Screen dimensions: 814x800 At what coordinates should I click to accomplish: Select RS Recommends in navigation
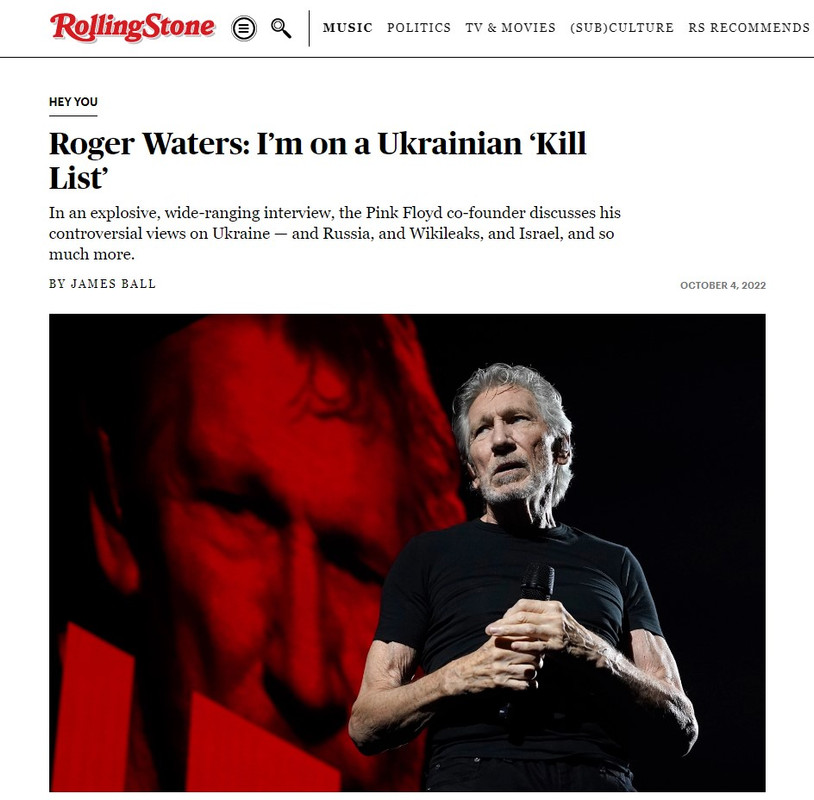[749, 28]
